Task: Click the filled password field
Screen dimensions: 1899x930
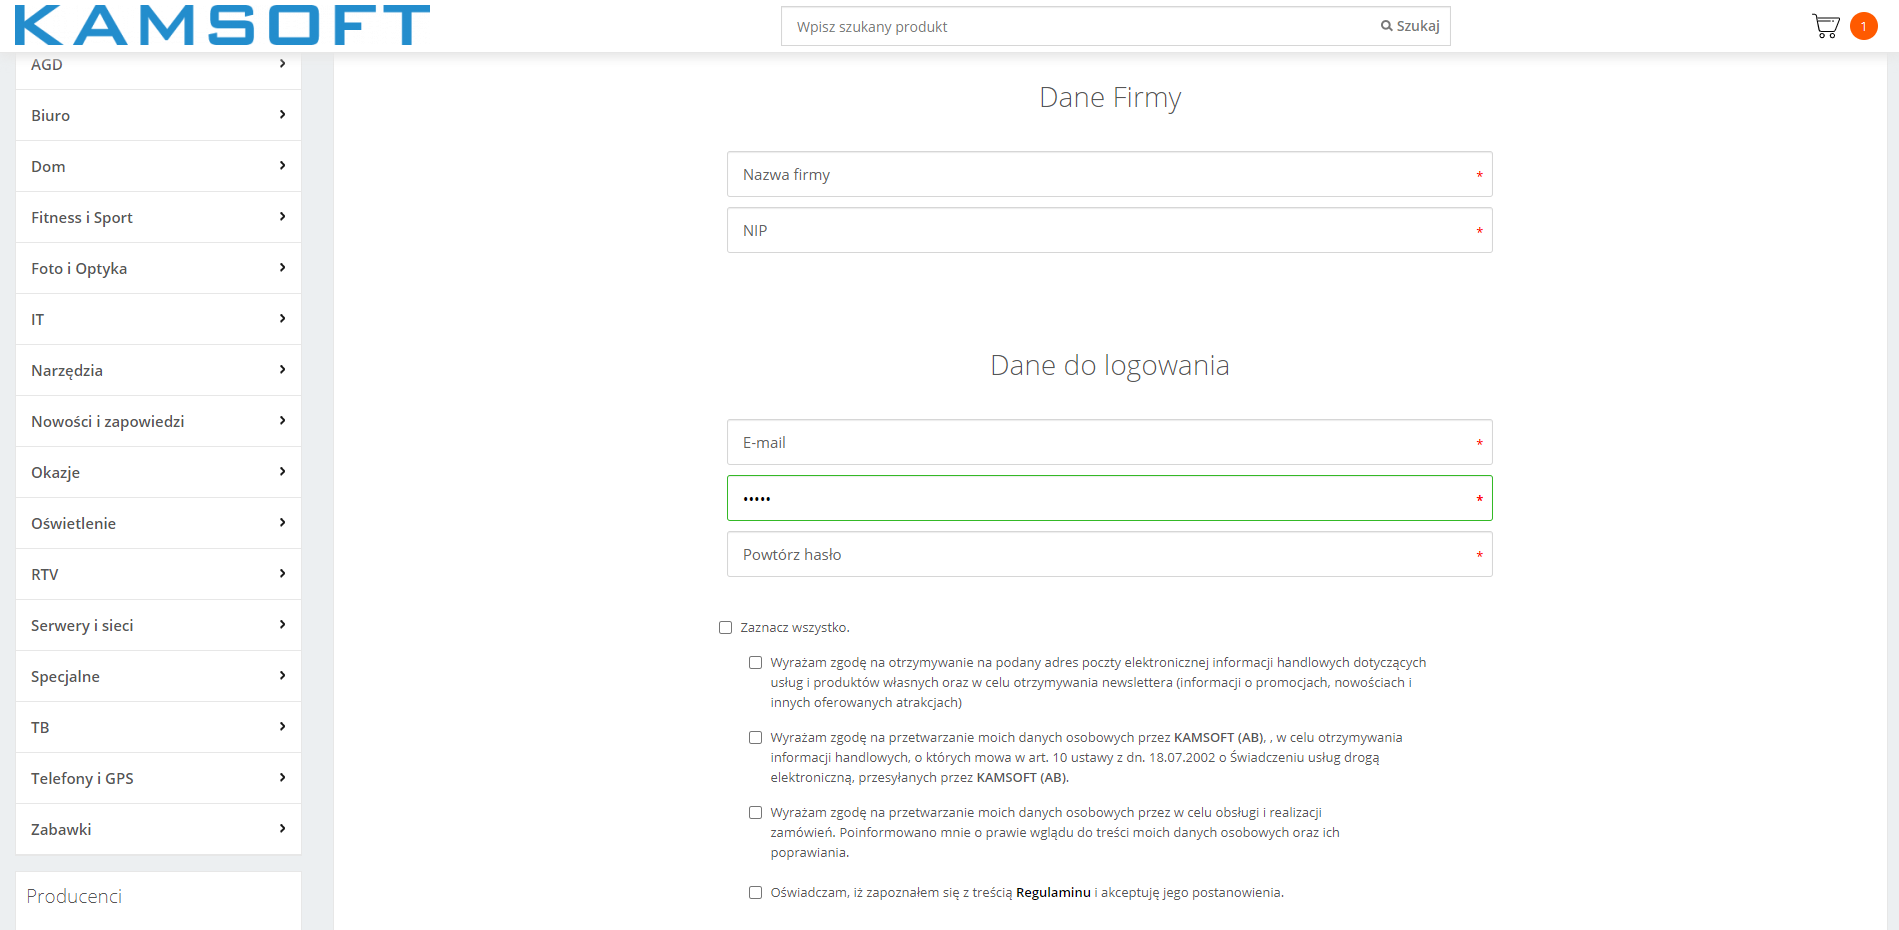Action: click(x=1109, y=498)
